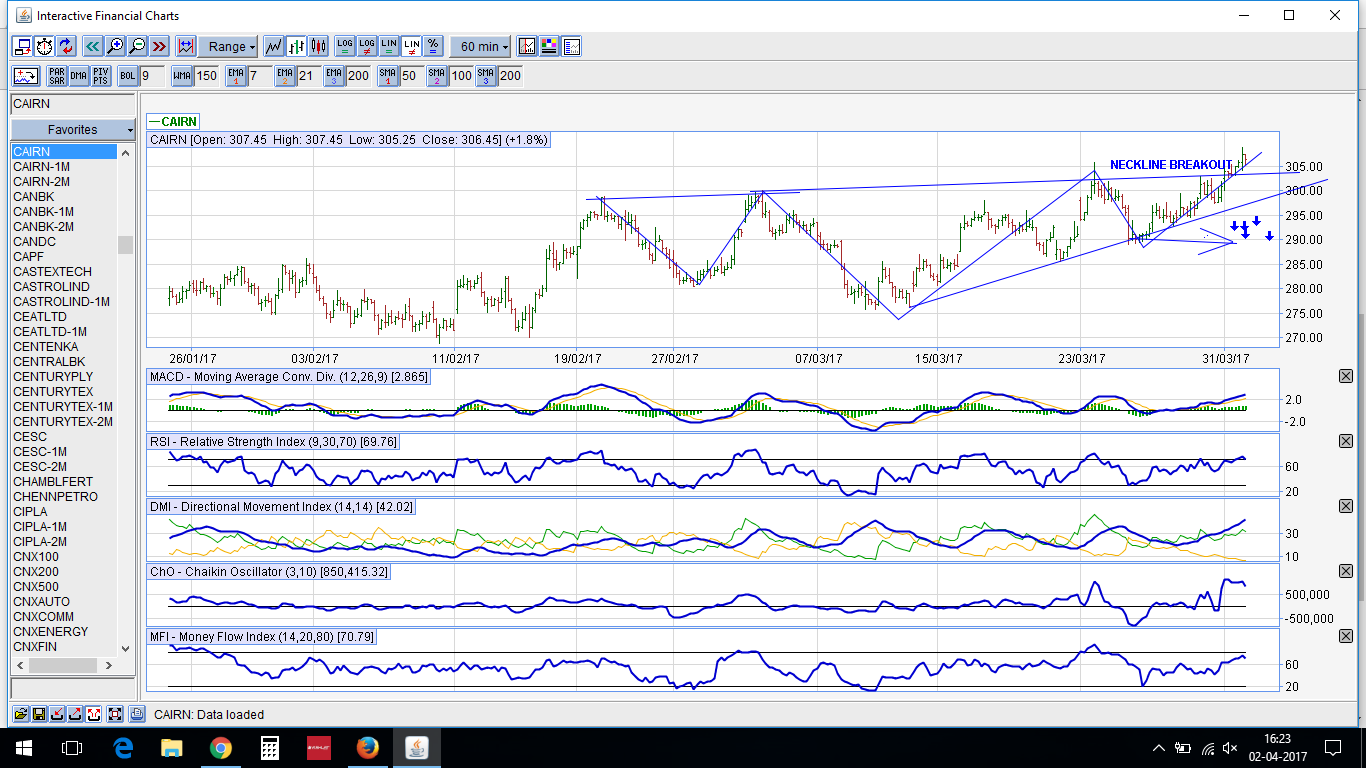Click the SMA 3 period field showing 200
The height and width of the screenshot is (768, 1366).
point(510,75)
